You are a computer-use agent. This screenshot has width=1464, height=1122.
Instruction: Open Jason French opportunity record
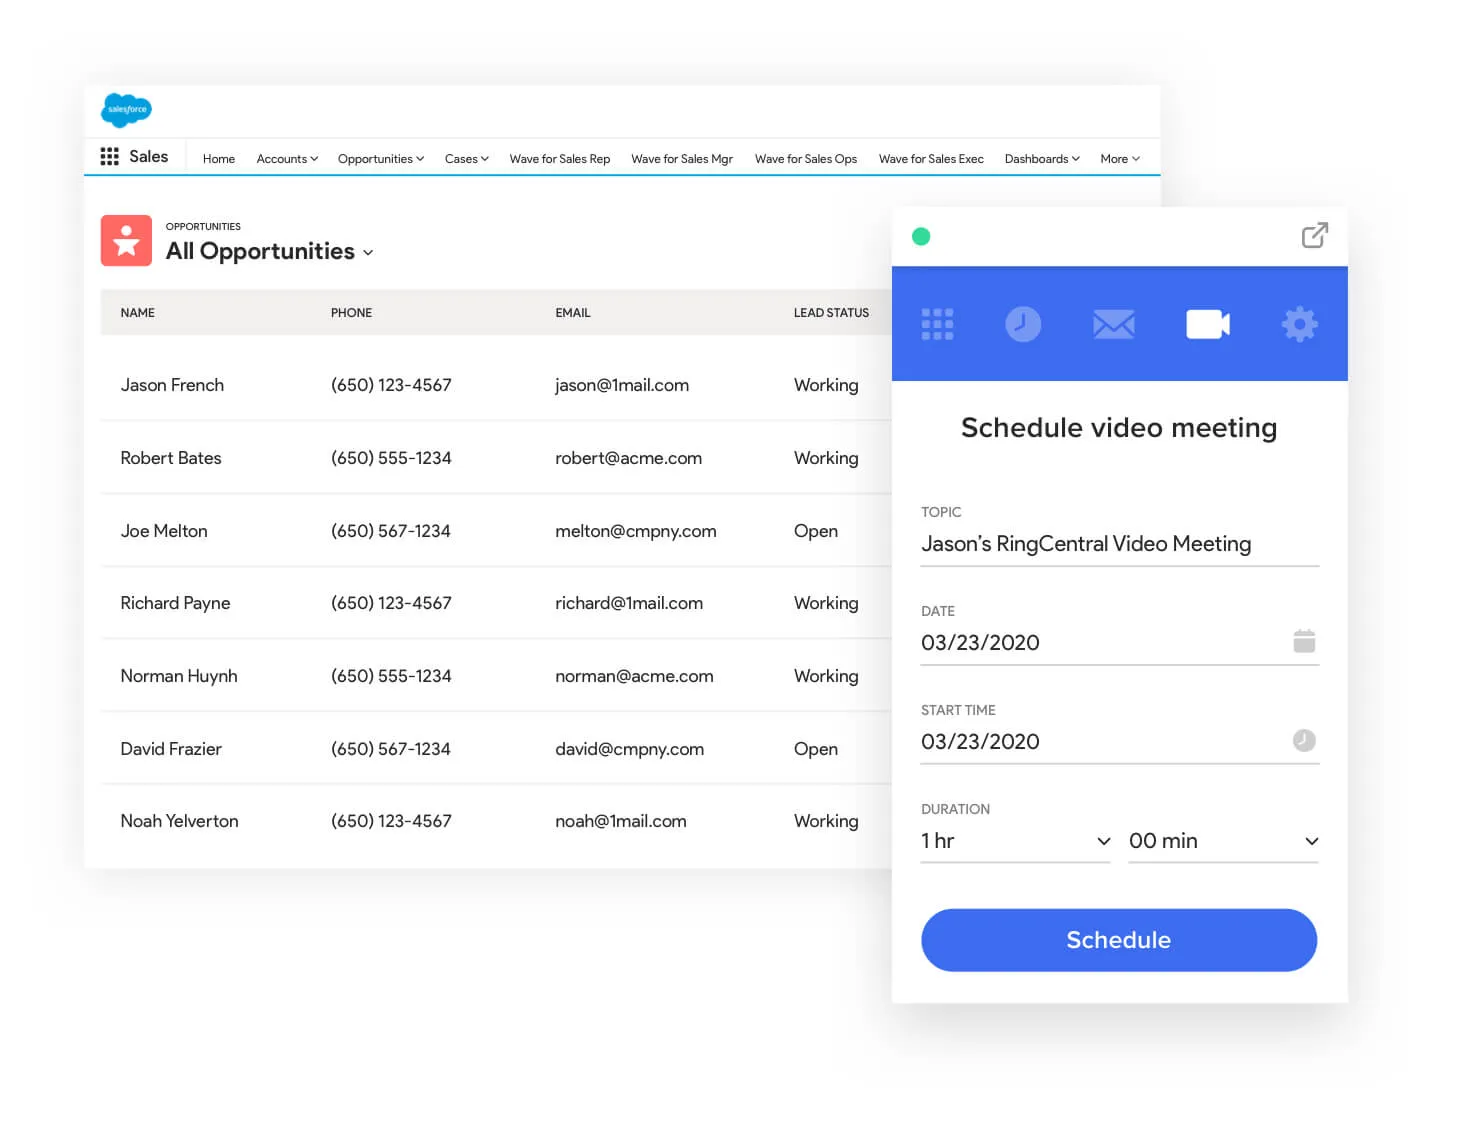click(x=172, y=385)
